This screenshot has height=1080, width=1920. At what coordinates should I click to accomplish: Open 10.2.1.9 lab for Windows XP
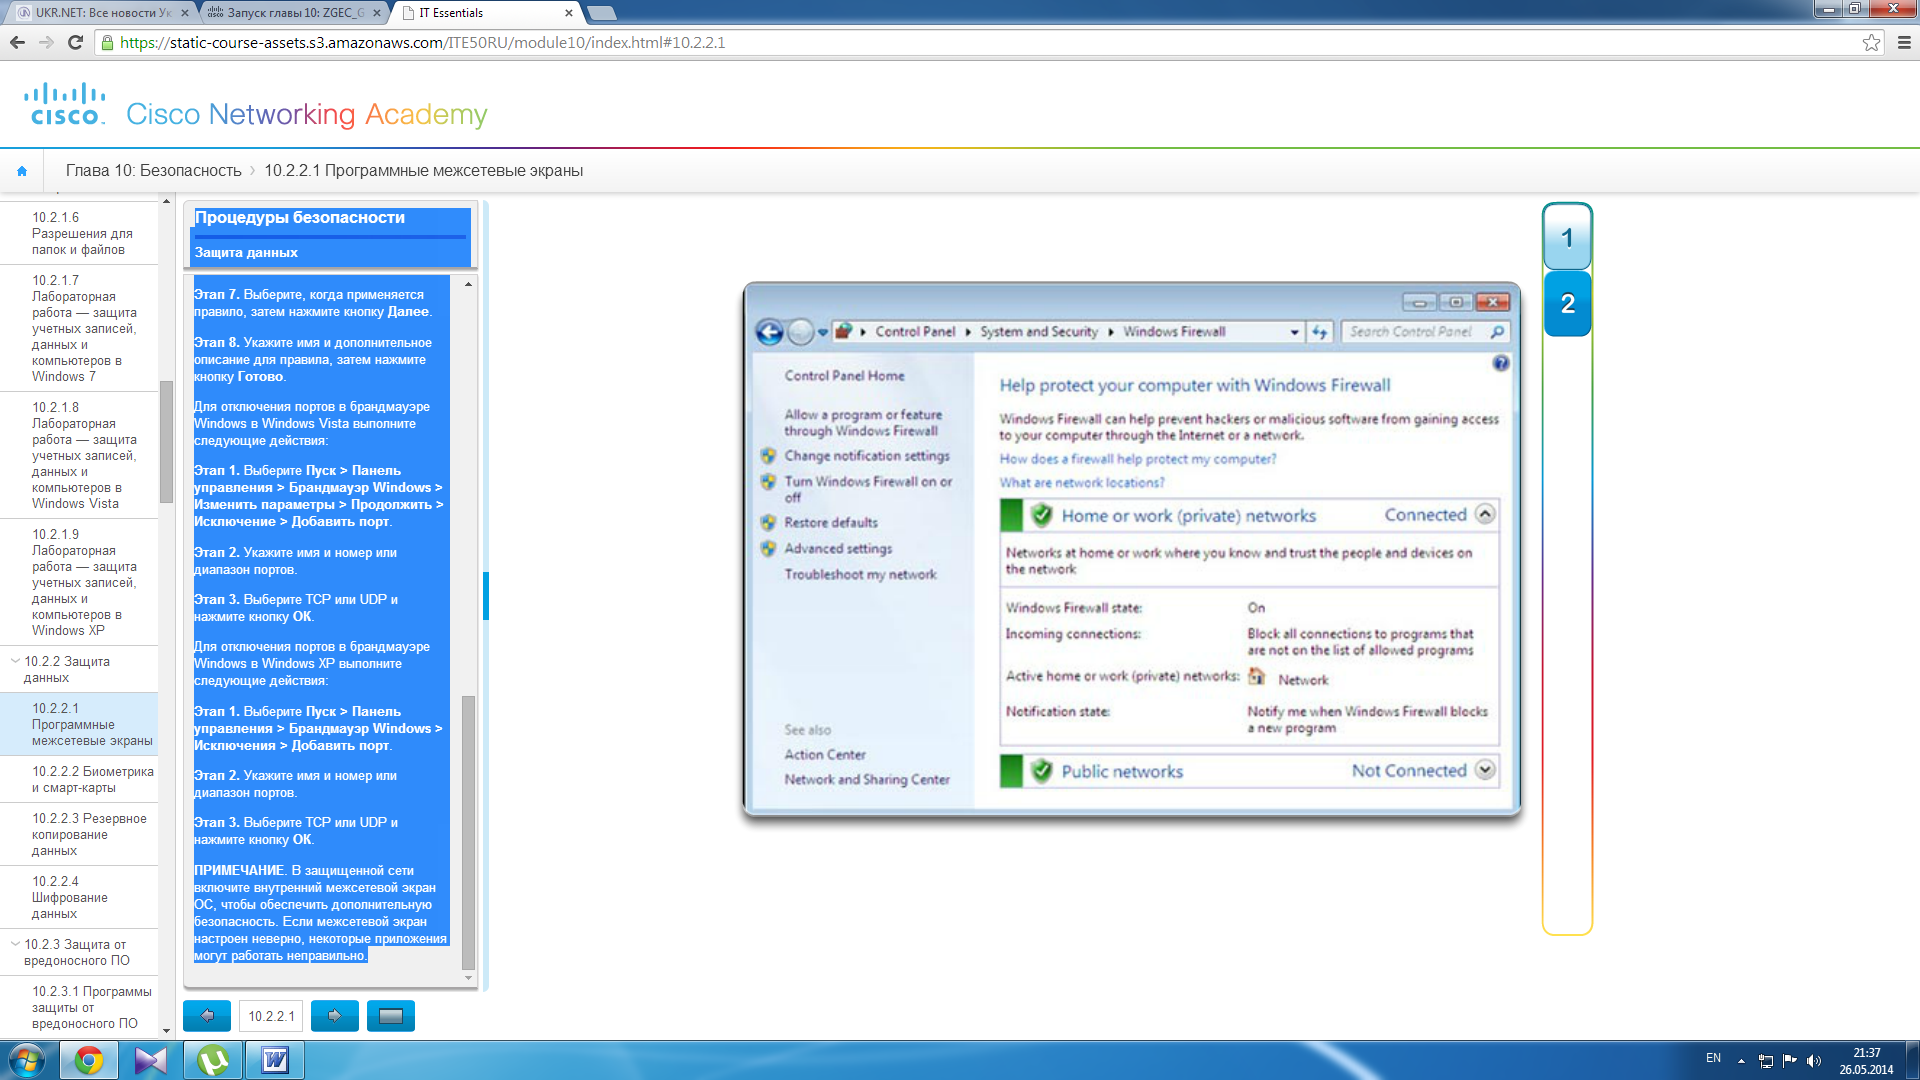click(79, 582)
